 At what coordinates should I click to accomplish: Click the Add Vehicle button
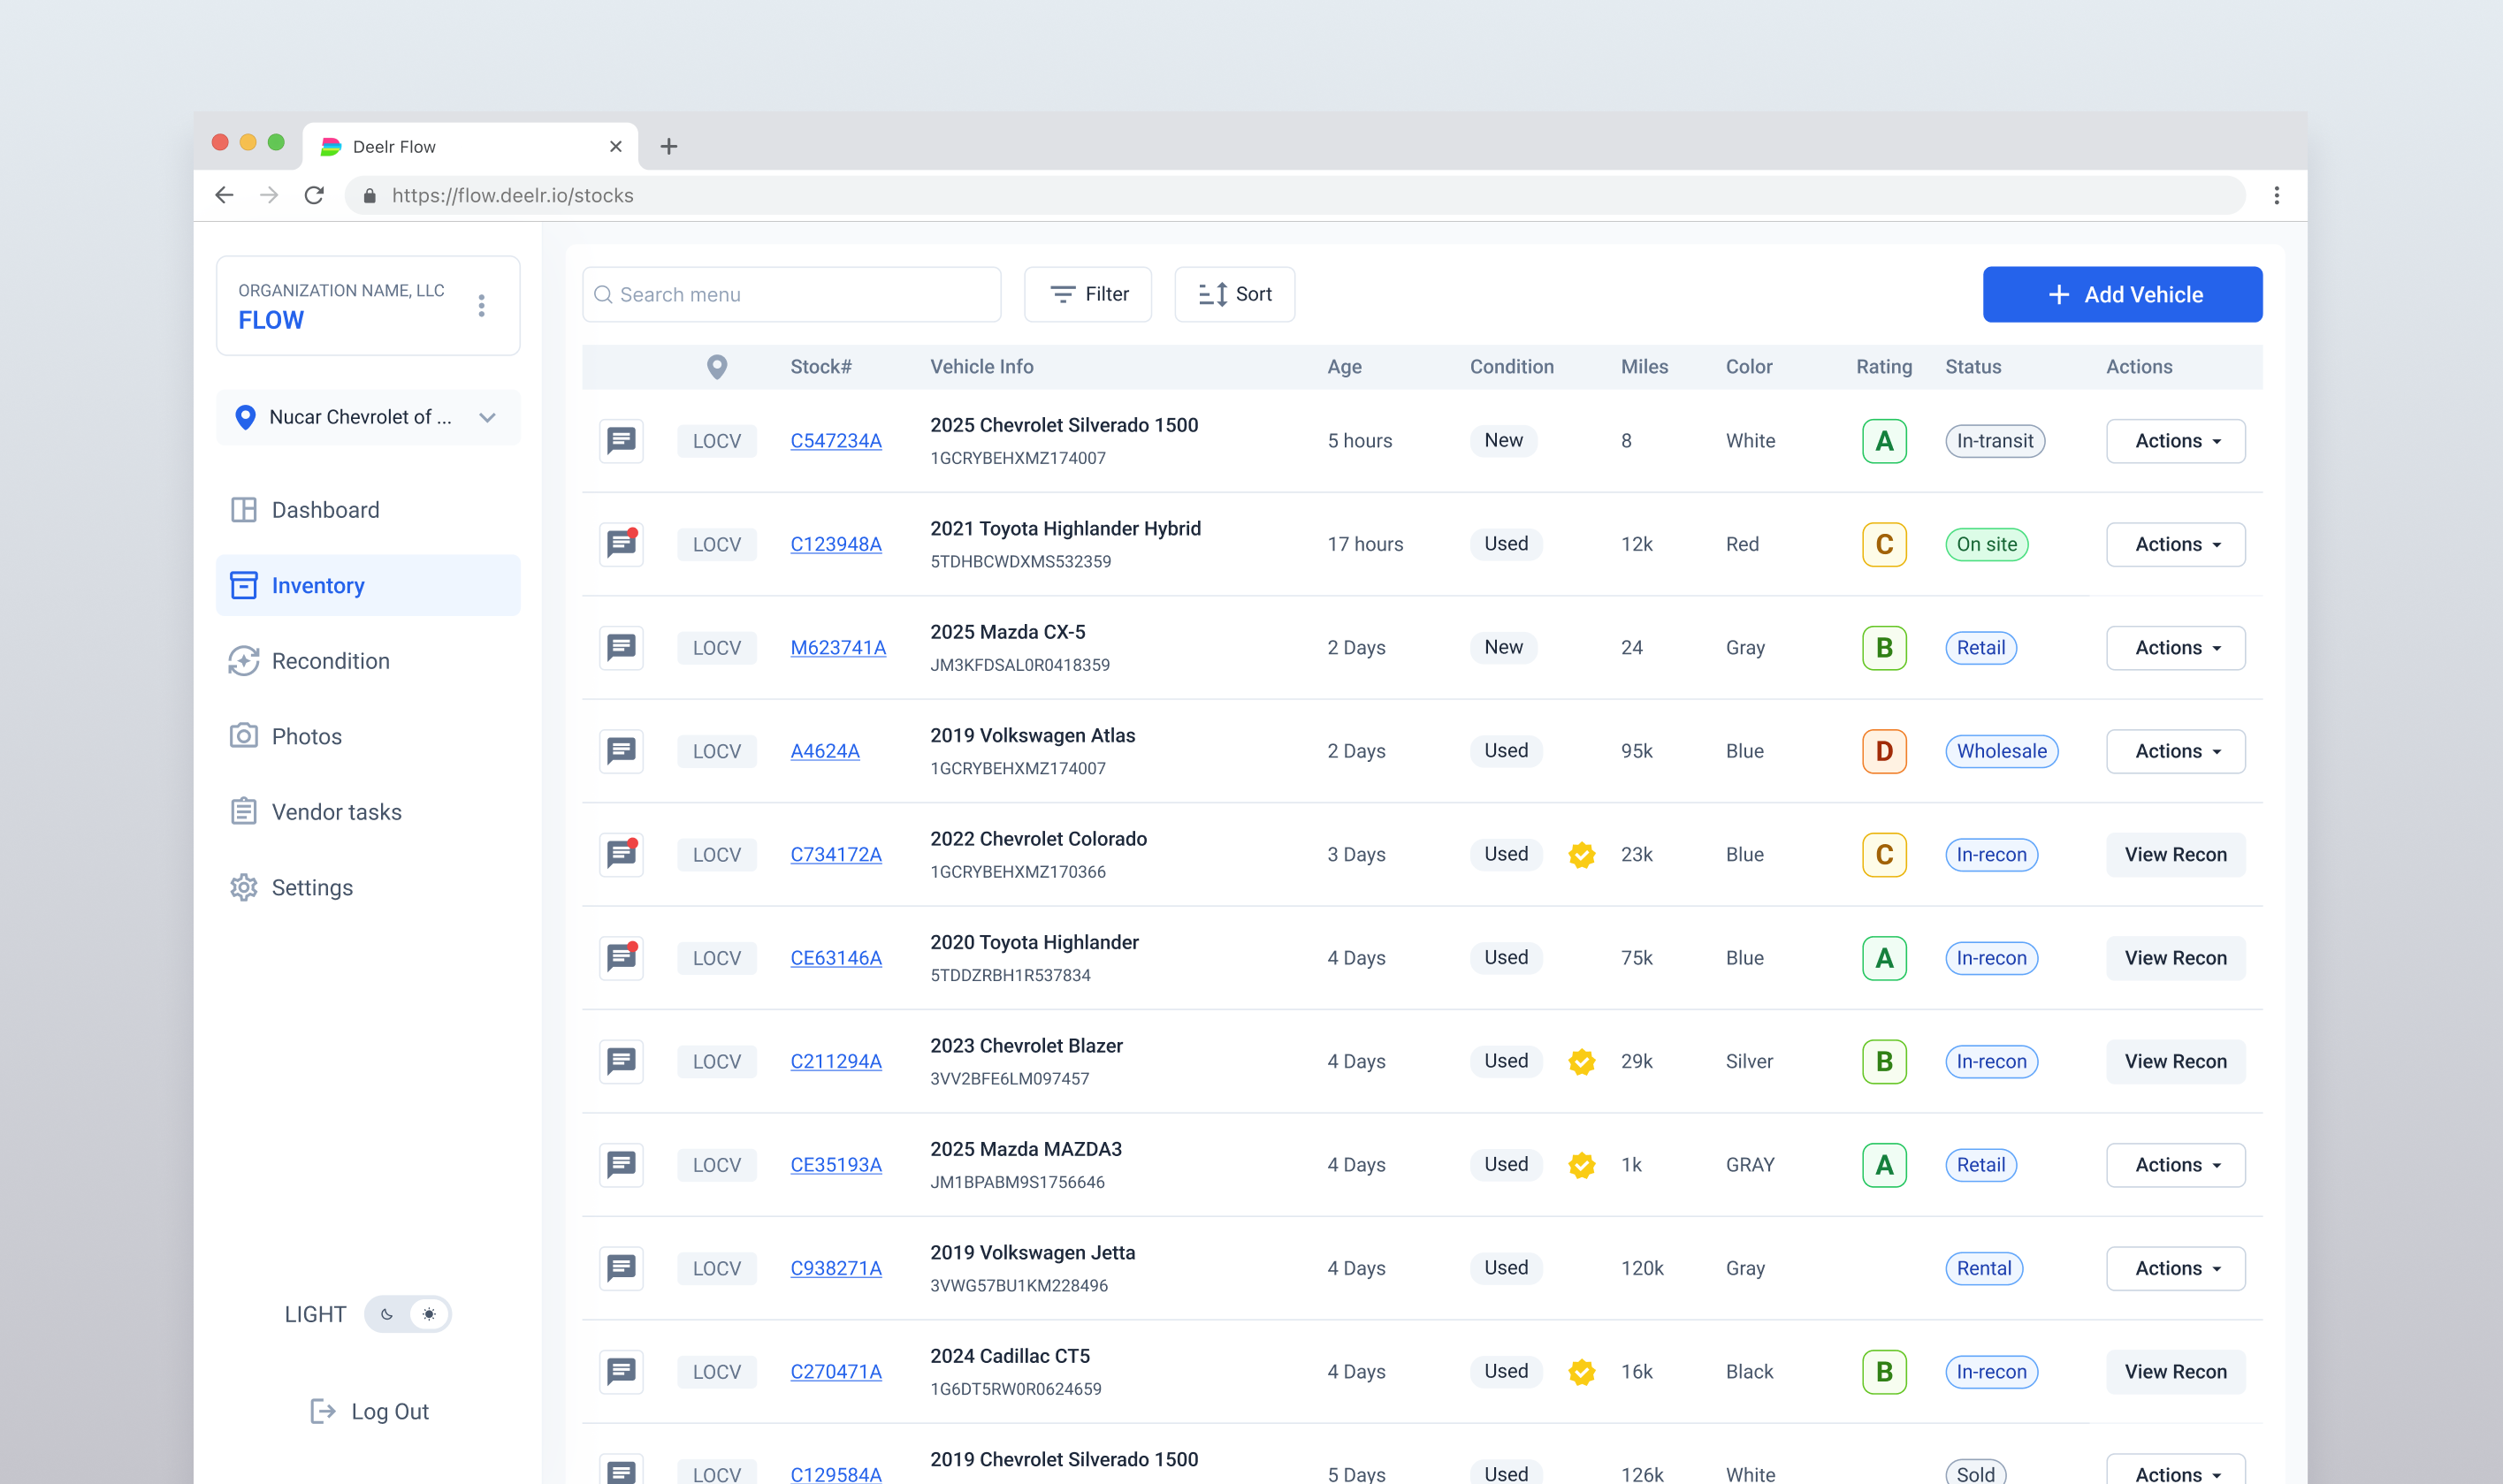[x=2121, y=294]
